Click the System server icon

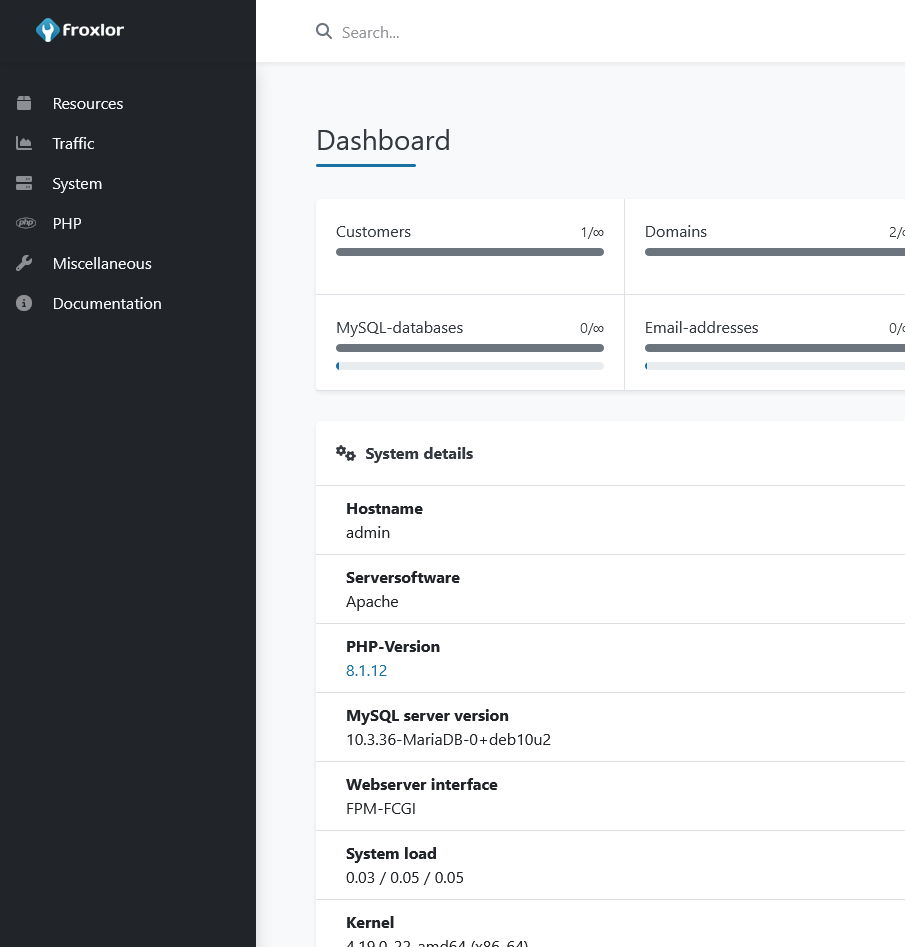coord(24,183)
